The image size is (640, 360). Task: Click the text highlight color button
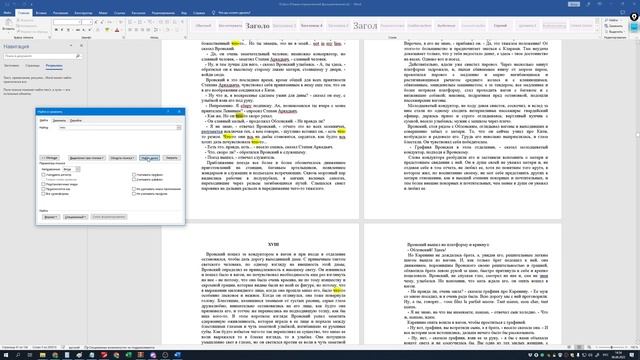[107, 30]
